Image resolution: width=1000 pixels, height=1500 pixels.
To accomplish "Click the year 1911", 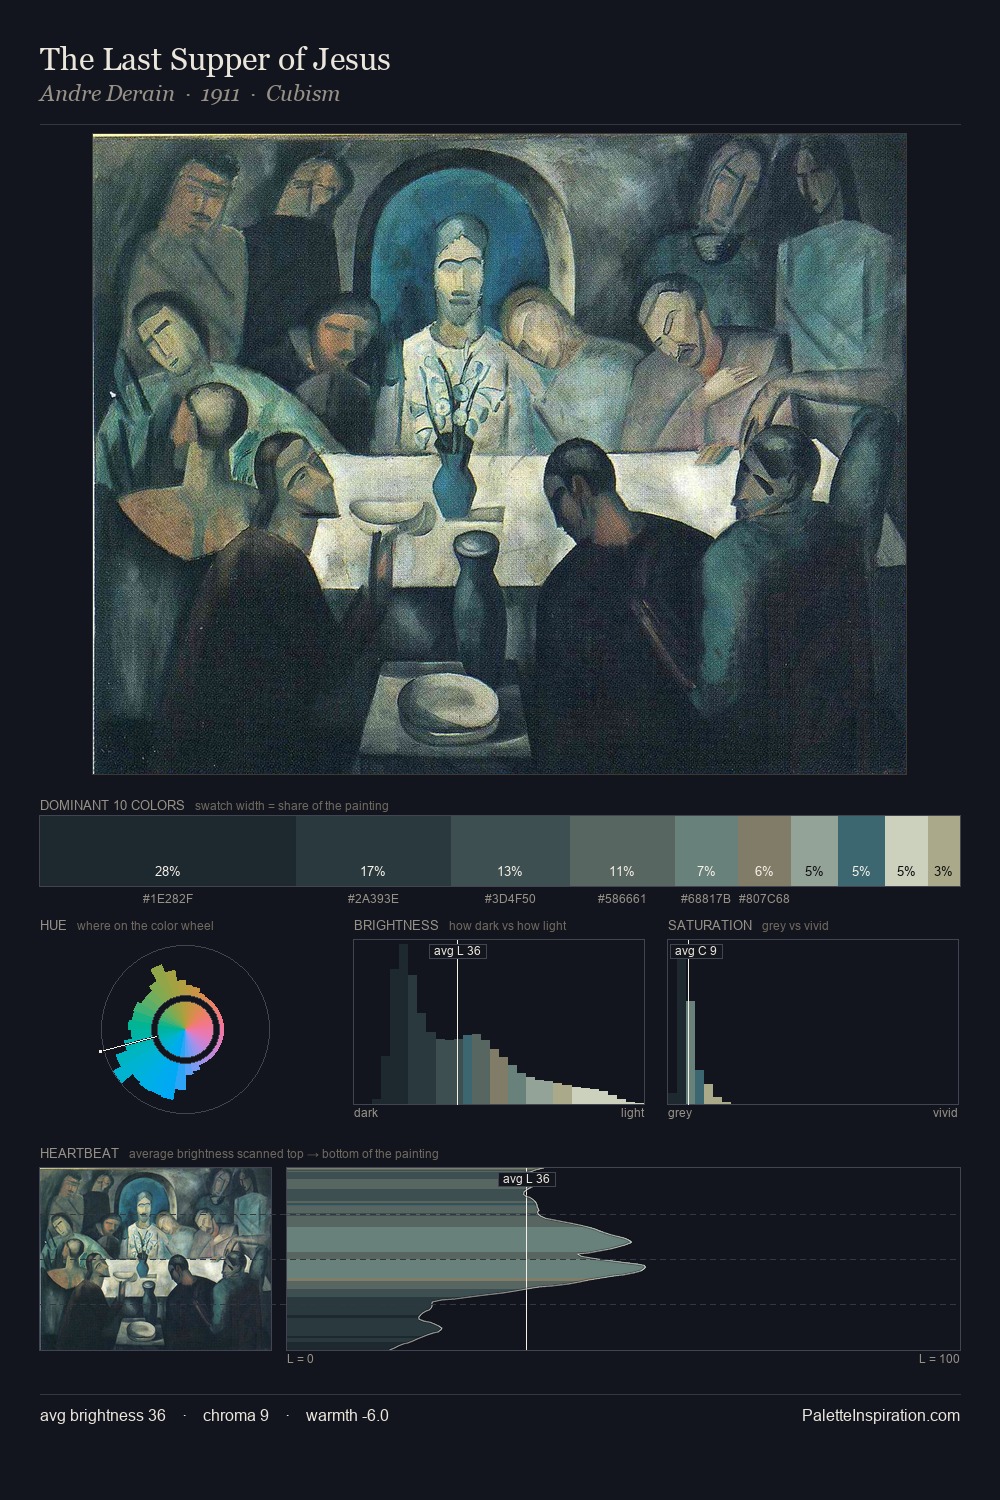I will [220, 94].
